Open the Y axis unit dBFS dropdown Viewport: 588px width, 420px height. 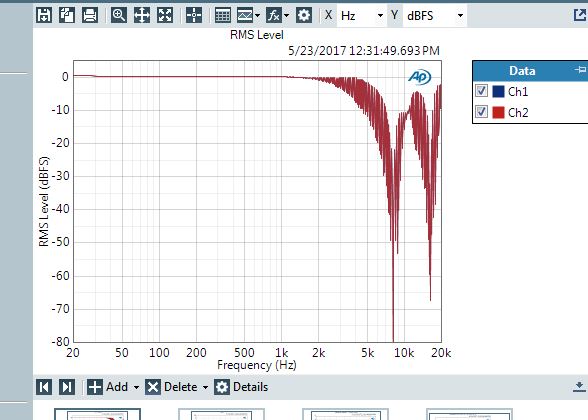click(435, 15)
